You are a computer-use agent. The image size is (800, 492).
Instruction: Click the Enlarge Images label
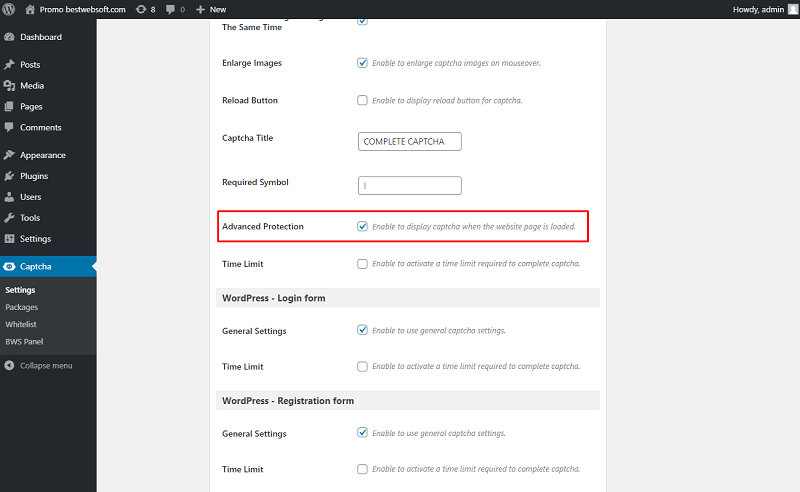click(x=252, y=63)
